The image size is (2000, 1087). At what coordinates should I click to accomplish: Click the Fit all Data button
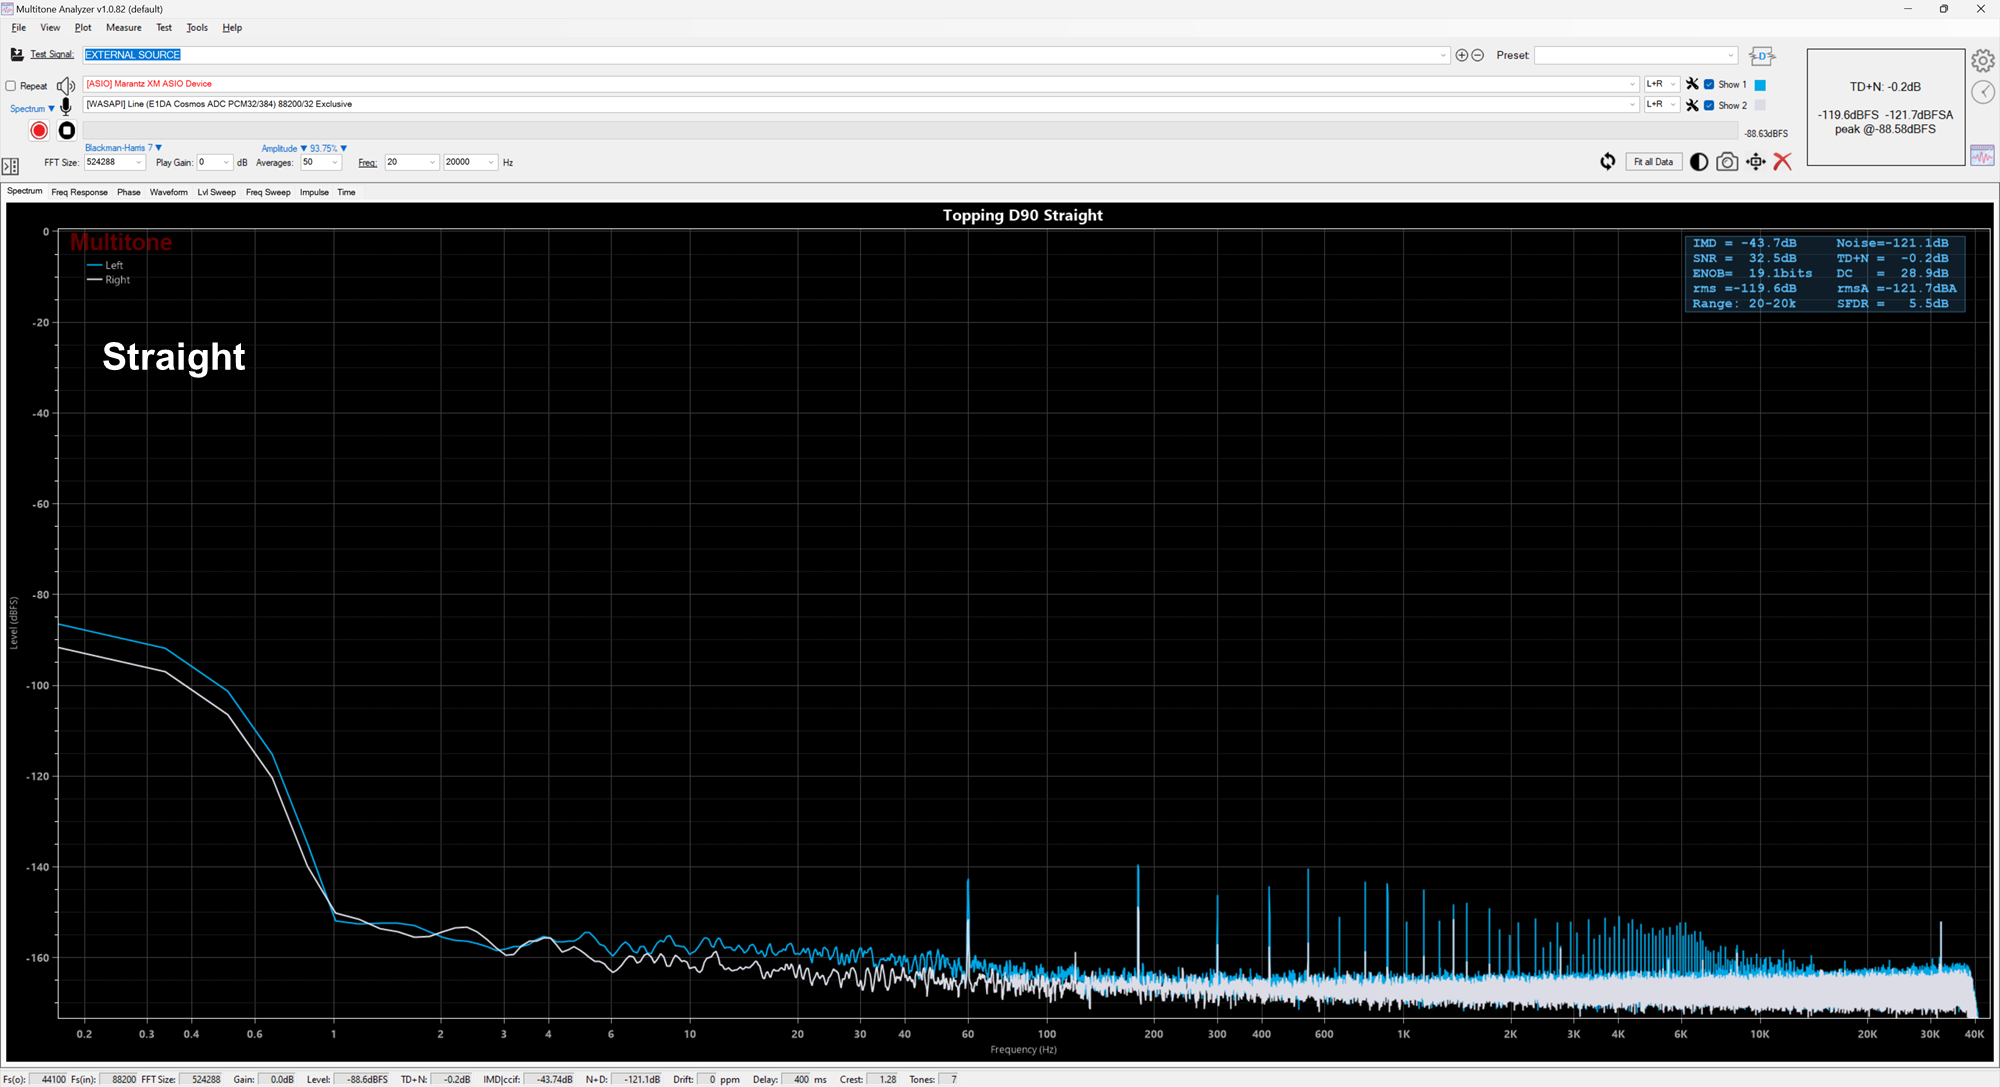coord(1653,162)
